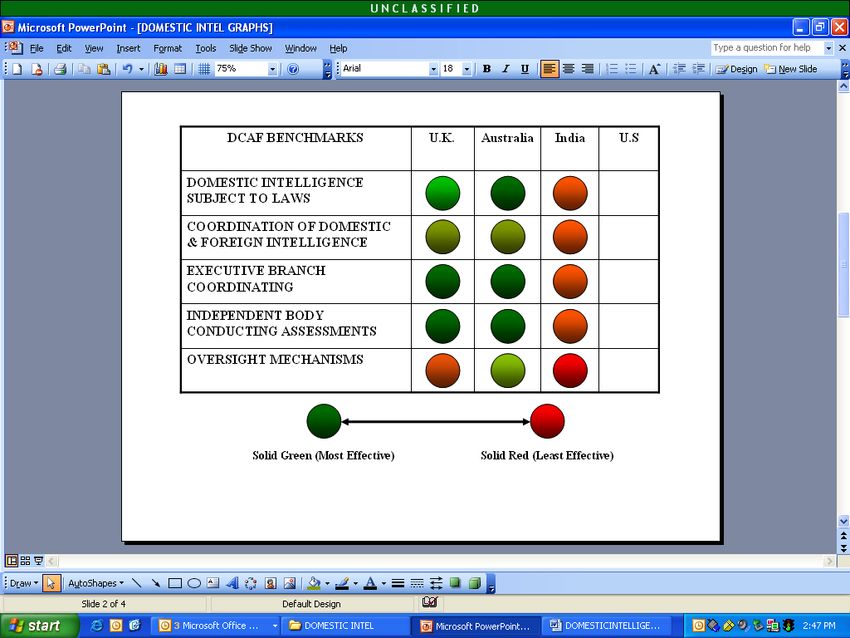The height and width of the screenshot is (638, 850).
Task: Click the spelling status book icon
Action: [x=429, y=602]
